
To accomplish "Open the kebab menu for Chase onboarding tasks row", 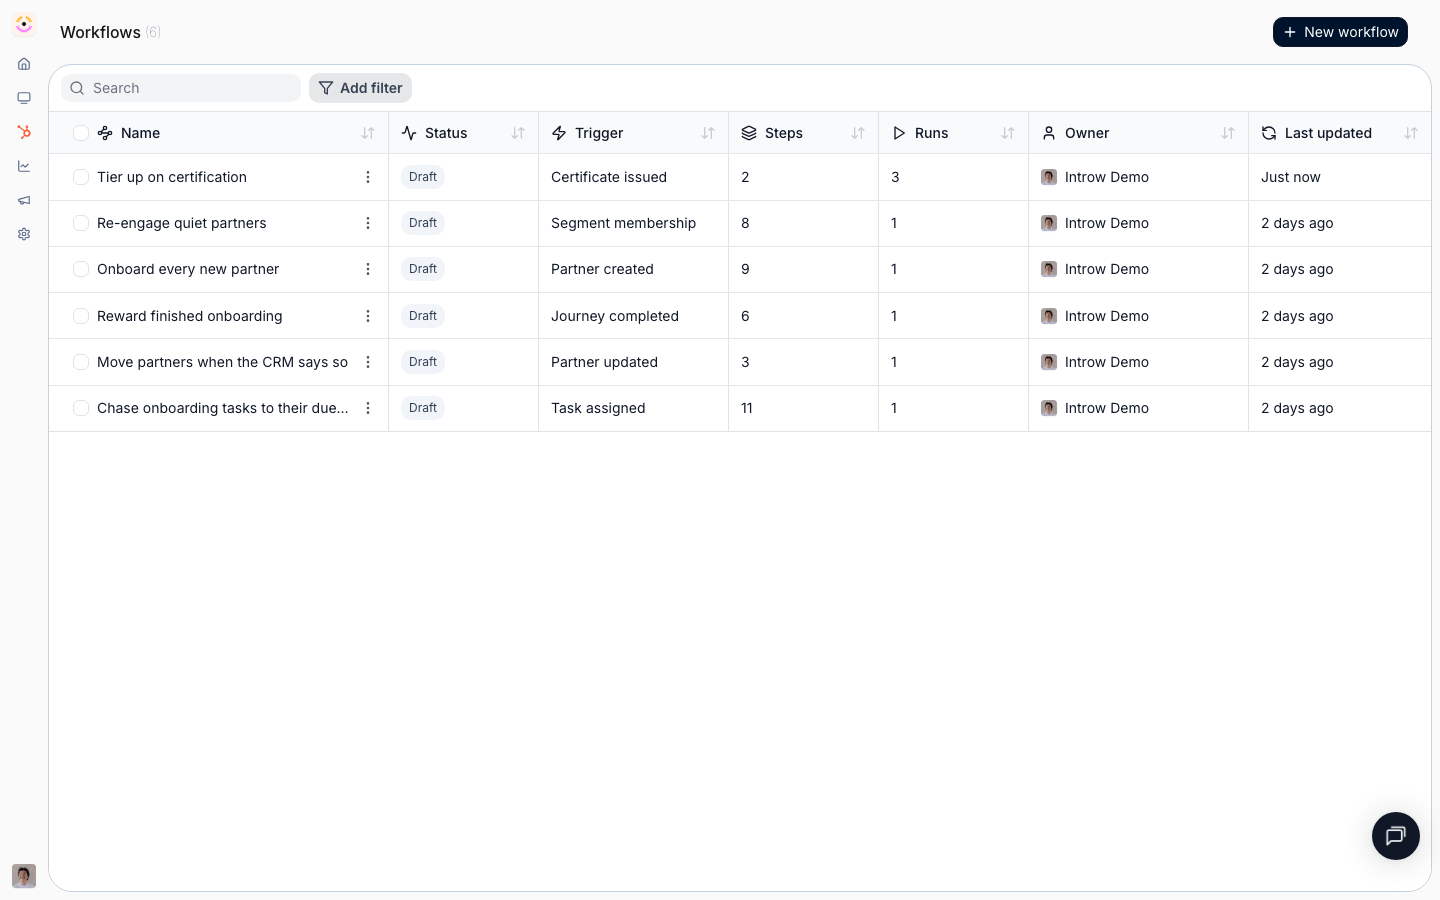I will [368, 408].
